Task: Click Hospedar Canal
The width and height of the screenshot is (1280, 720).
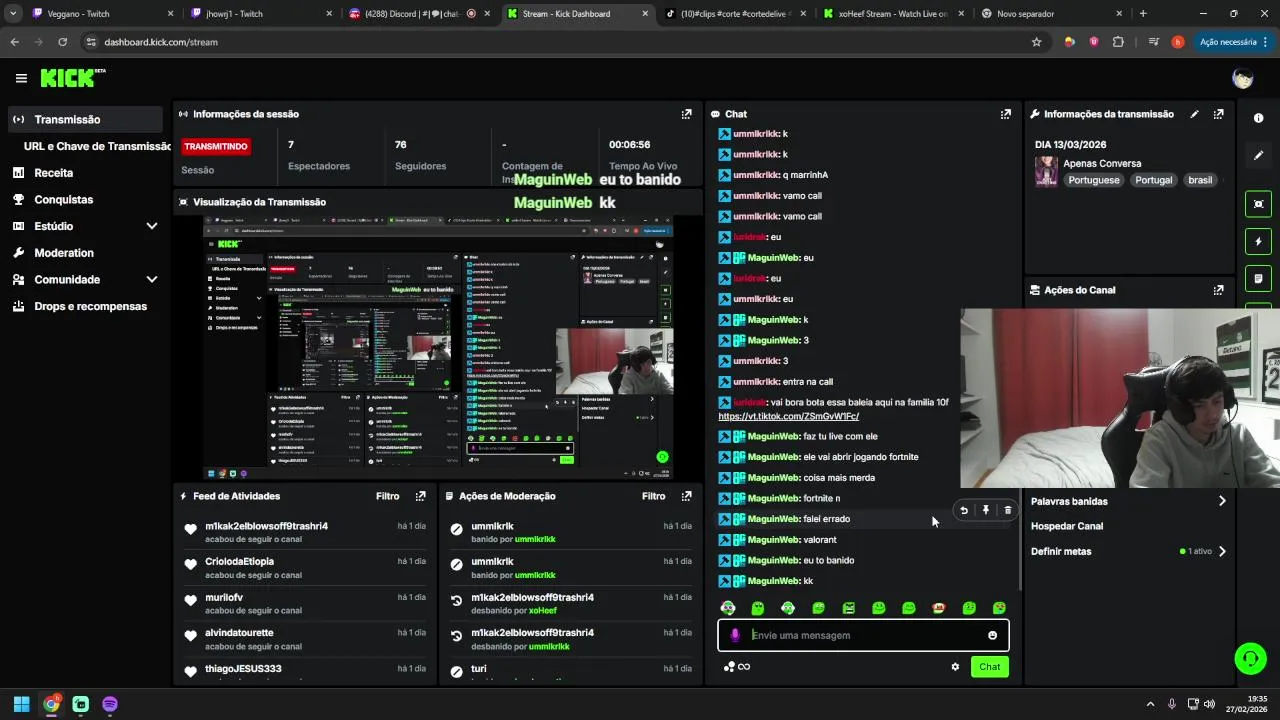Action: coord(1067,526)
